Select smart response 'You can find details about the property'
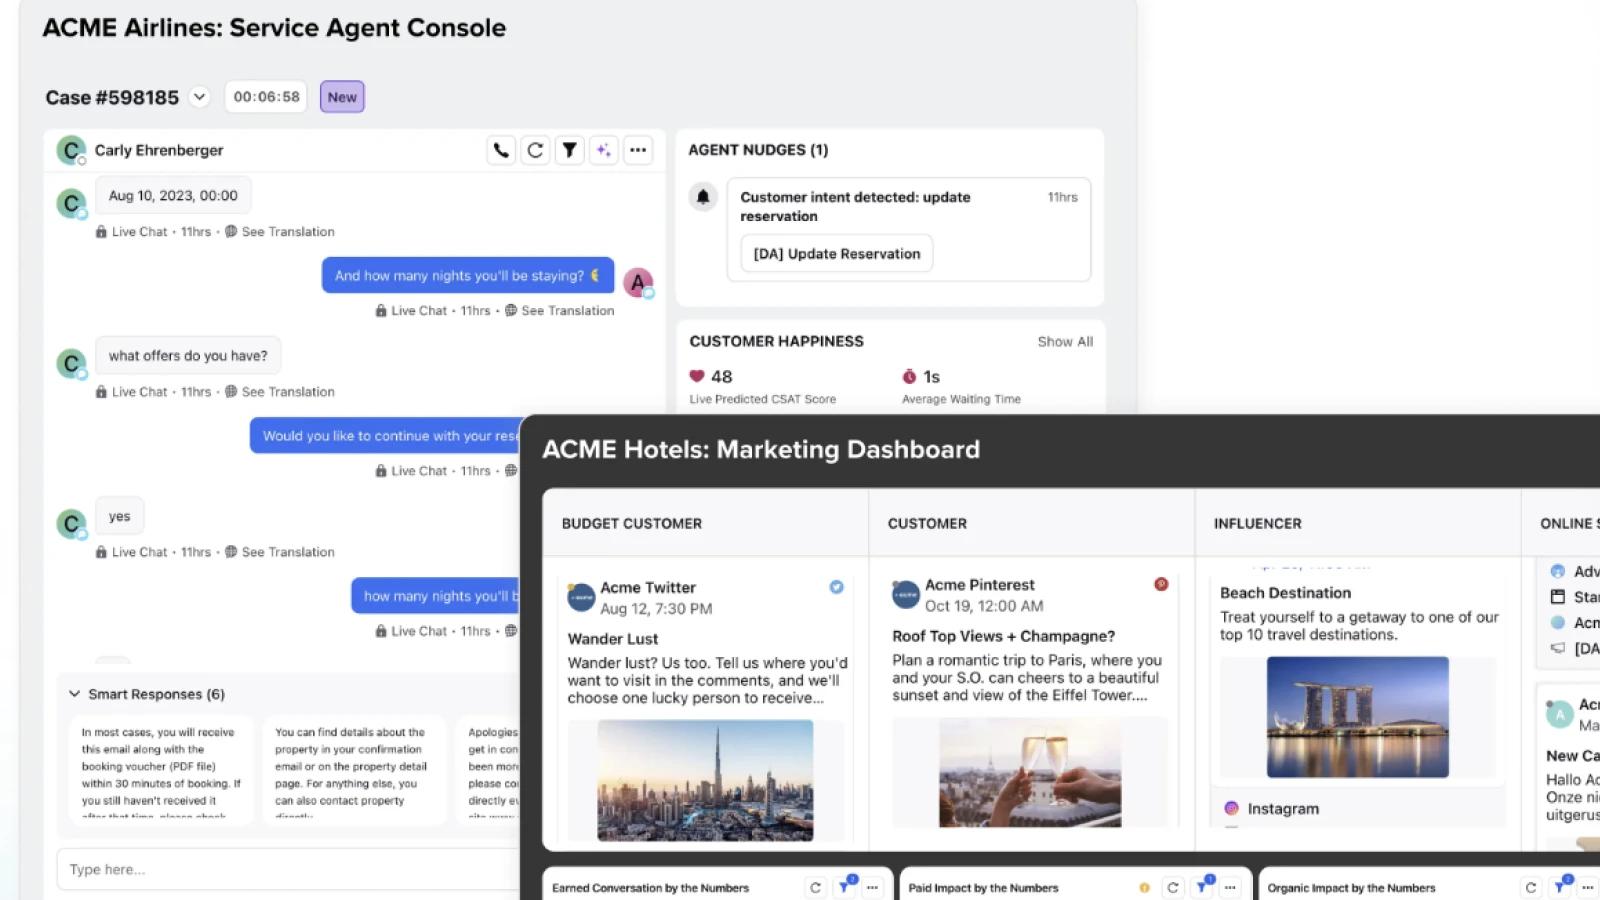The width and height of the screenshot is (1600, 900). point(353,768)
